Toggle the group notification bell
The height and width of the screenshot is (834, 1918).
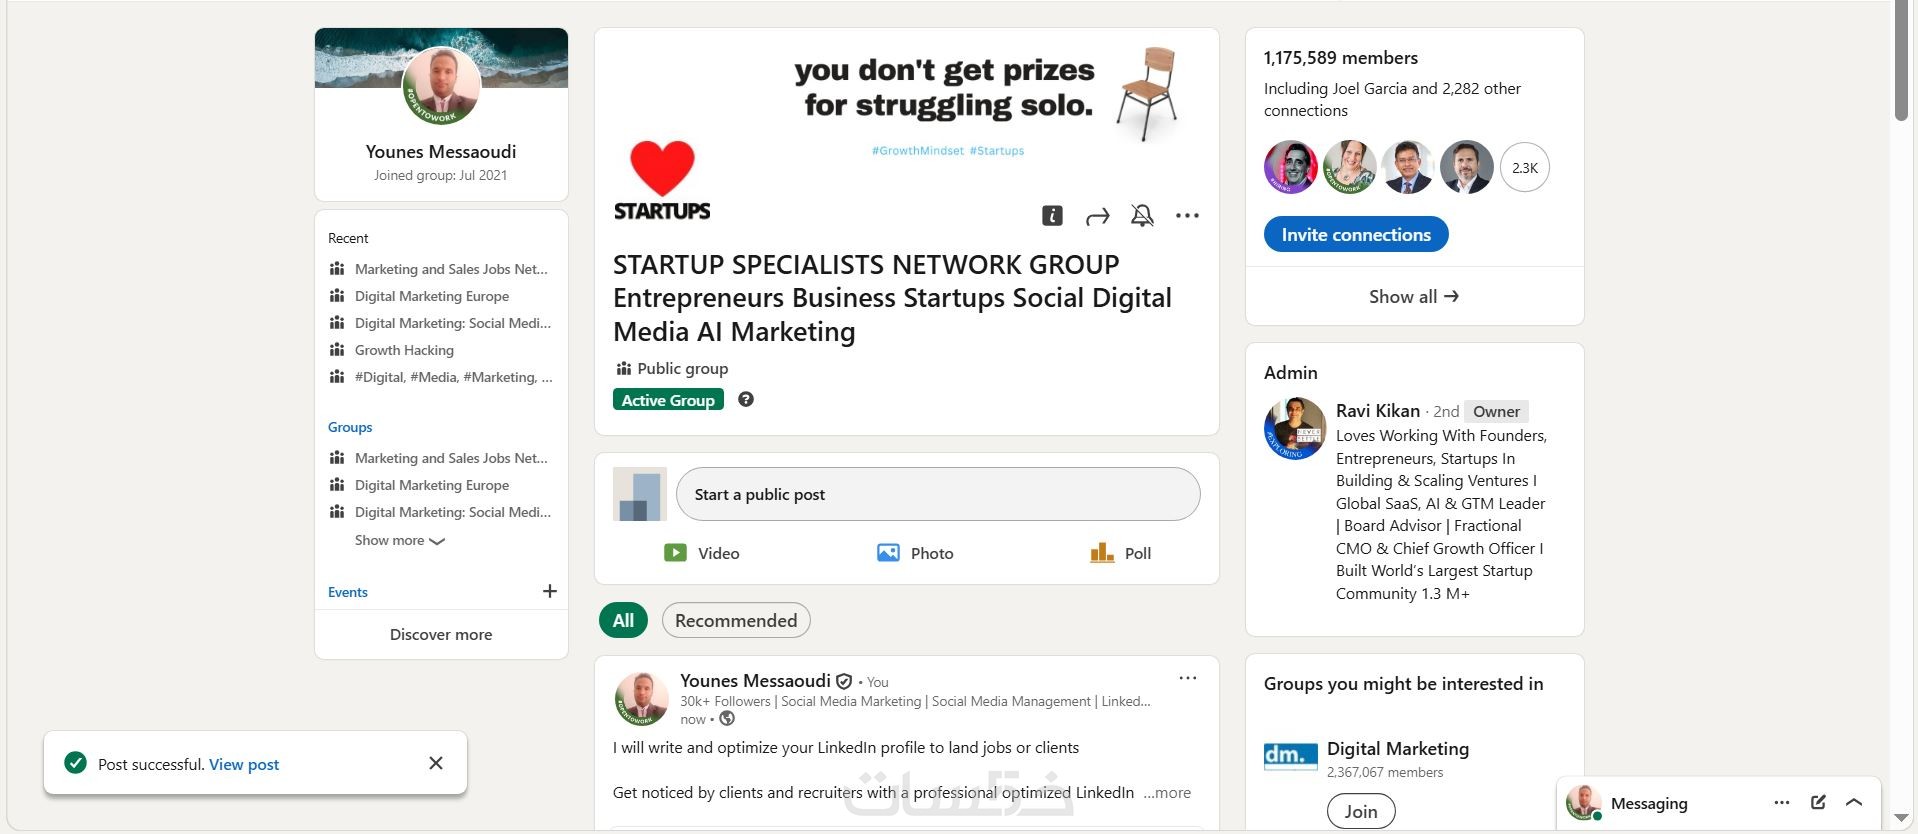point(1142,216)
